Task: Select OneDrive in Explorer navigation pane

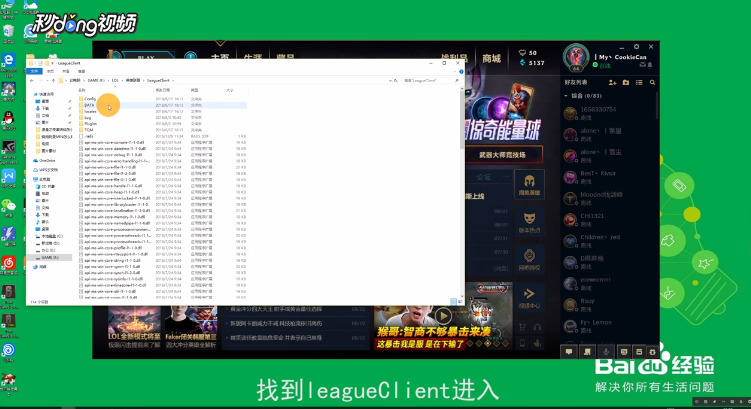Action: 47,161
